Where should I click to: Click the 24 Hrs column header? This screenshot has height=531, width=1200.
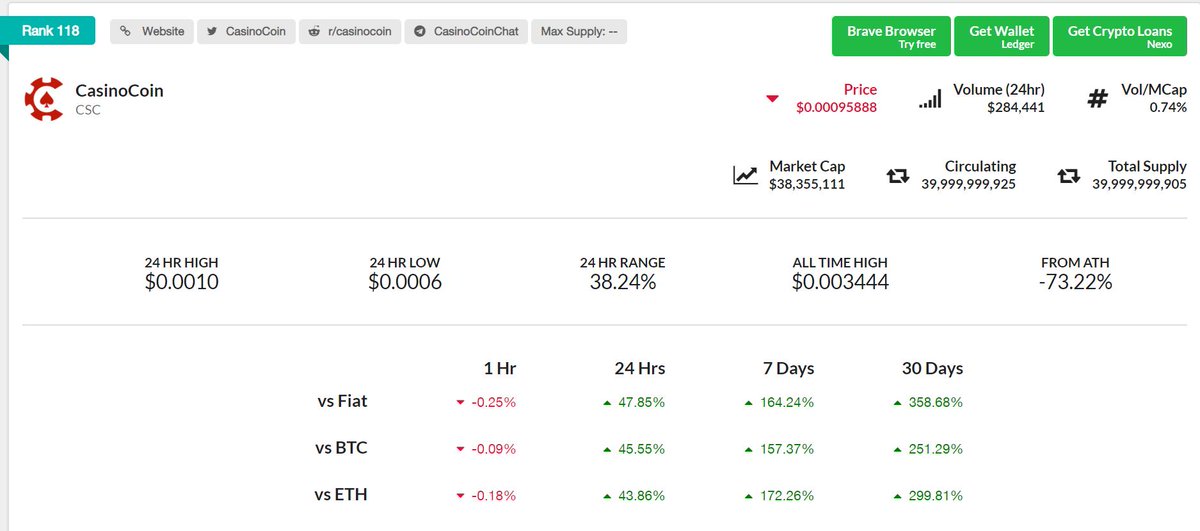[x=639, y=368]
